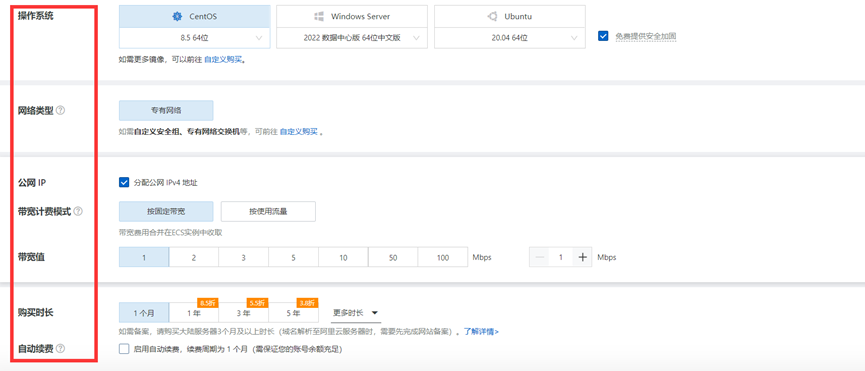The width and height of the screenshot is (865, 371).
Task: Select the Windows Server operating system option
Action: (x=352, y=17)
